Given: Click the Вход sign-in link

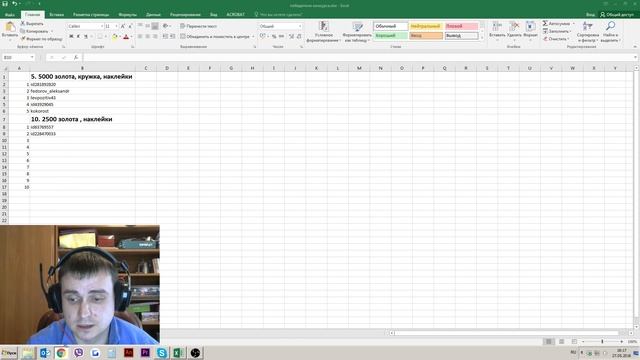Looking at the screenshot, I should 590,15.
